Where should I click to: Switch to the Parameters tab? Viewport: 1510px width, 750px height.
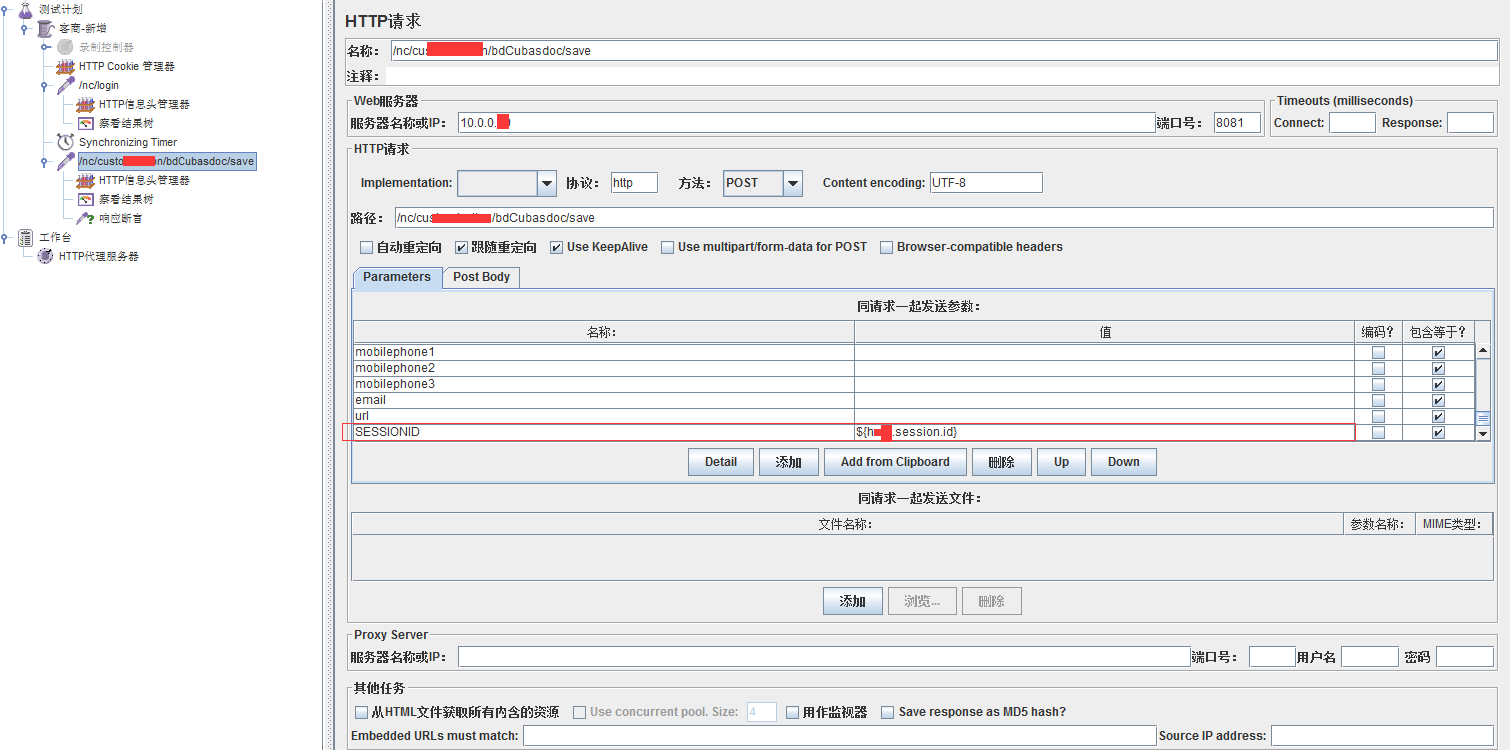[x=396, y=277]
